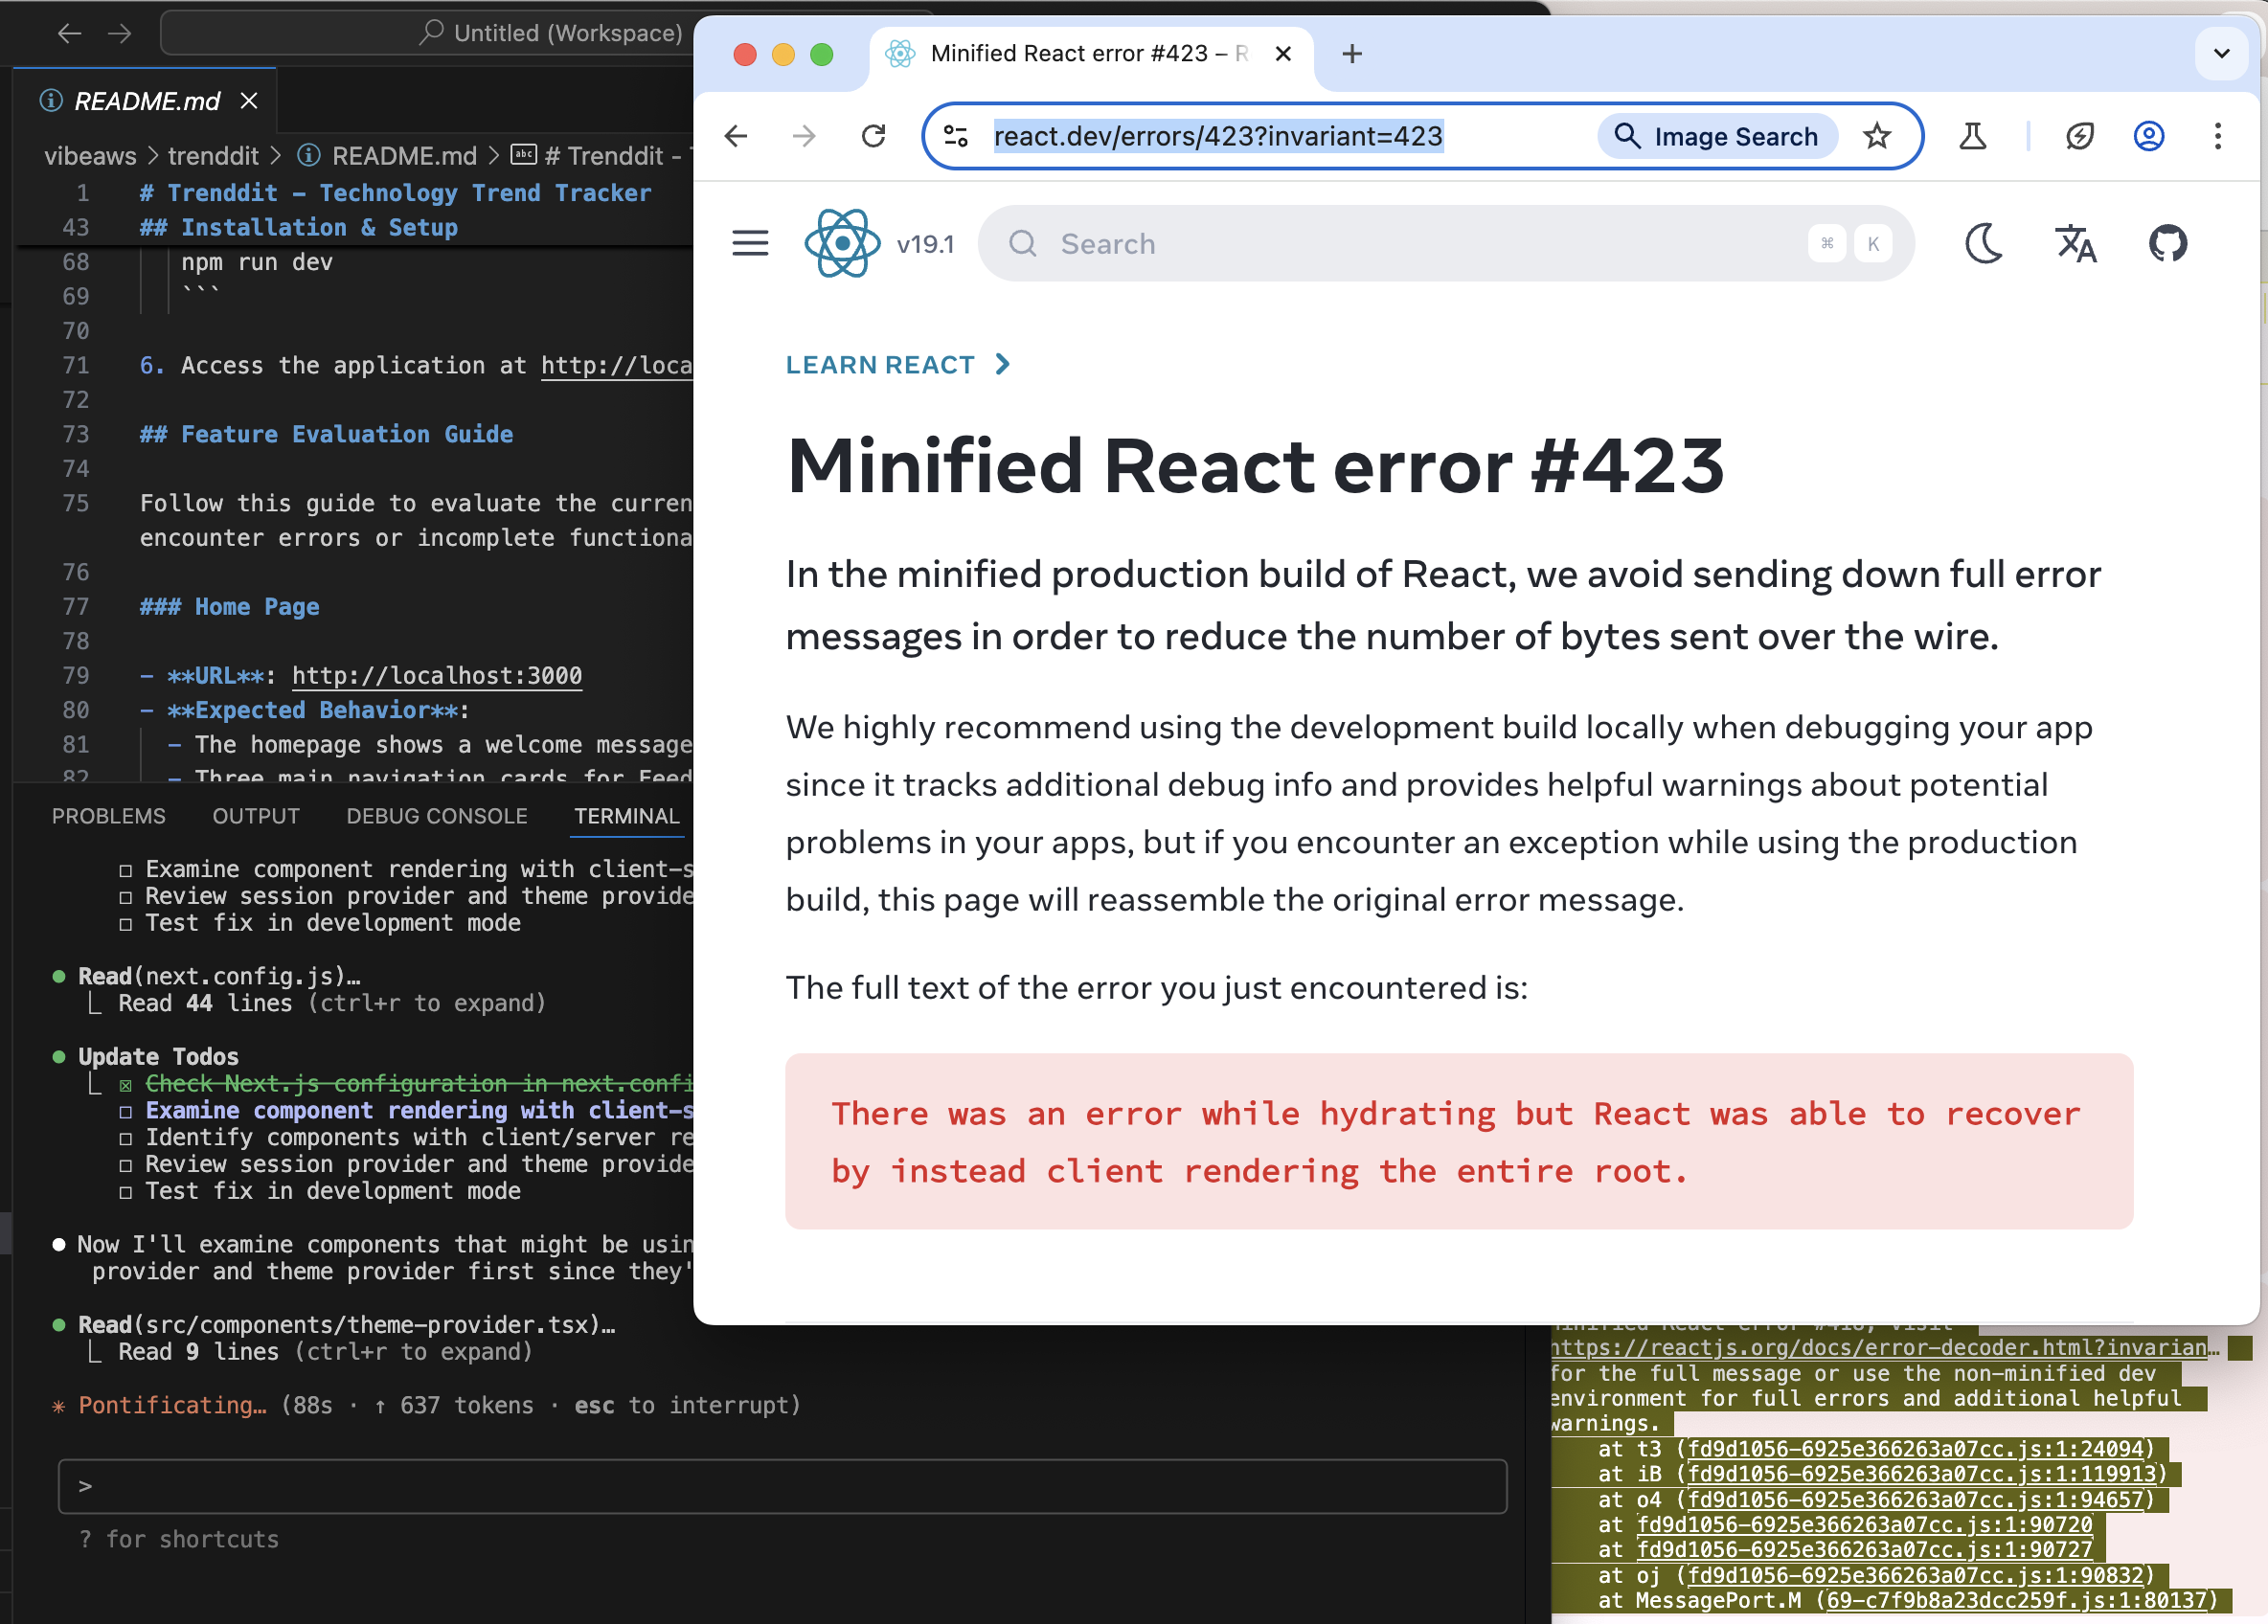Open the http://localhost:3000 link in README
This screenshot has height=1624, width=2268.
point(436,676)
